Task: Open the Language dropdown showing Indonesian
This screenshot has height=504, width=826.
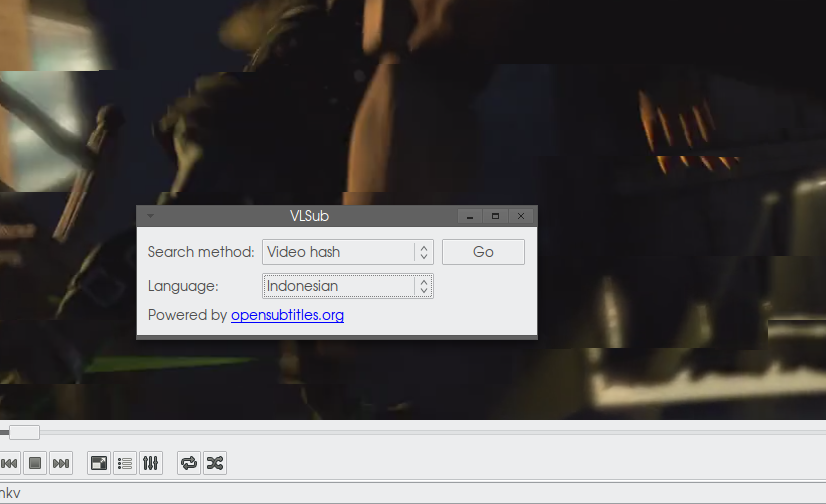Action: [348, 286]
